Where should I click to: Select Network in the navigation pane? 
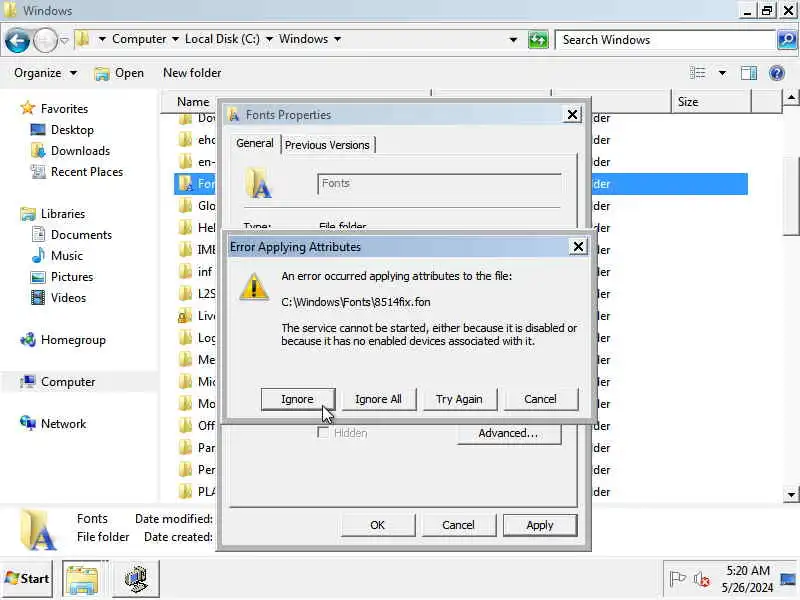pyautogui.click(x=63, y=423)
